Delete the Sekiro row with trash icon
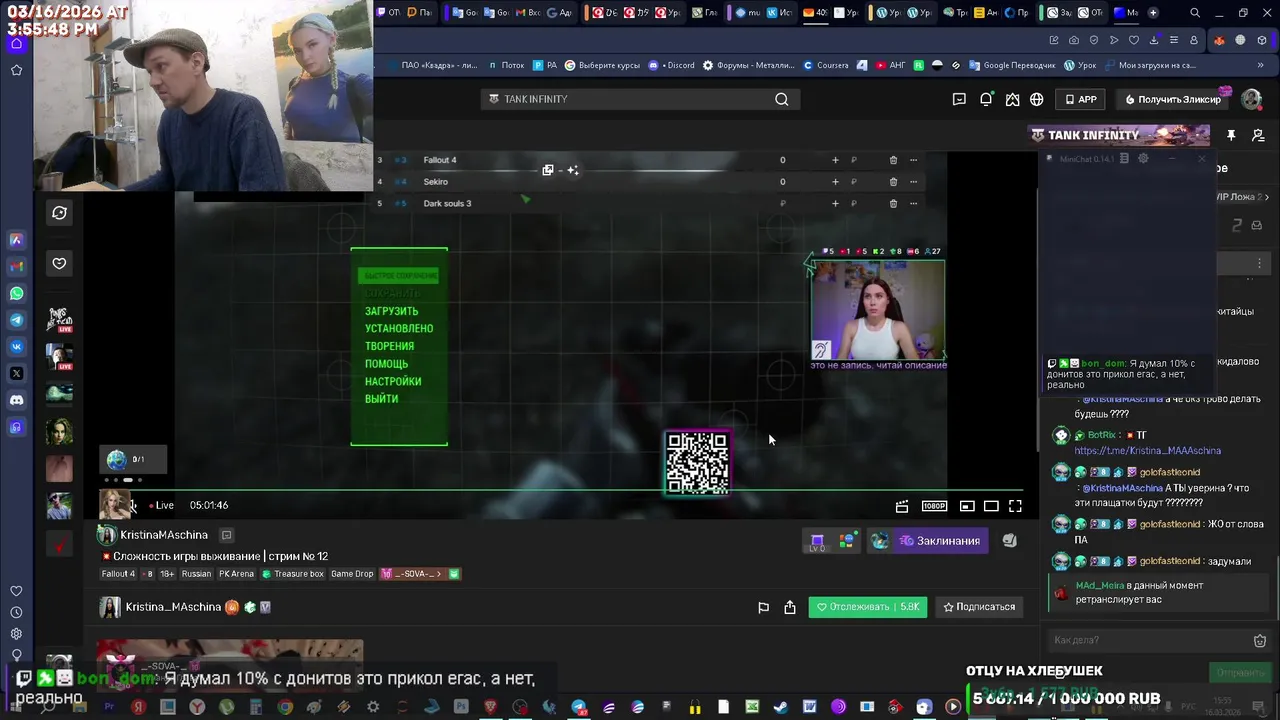 (x=893, y=182)
